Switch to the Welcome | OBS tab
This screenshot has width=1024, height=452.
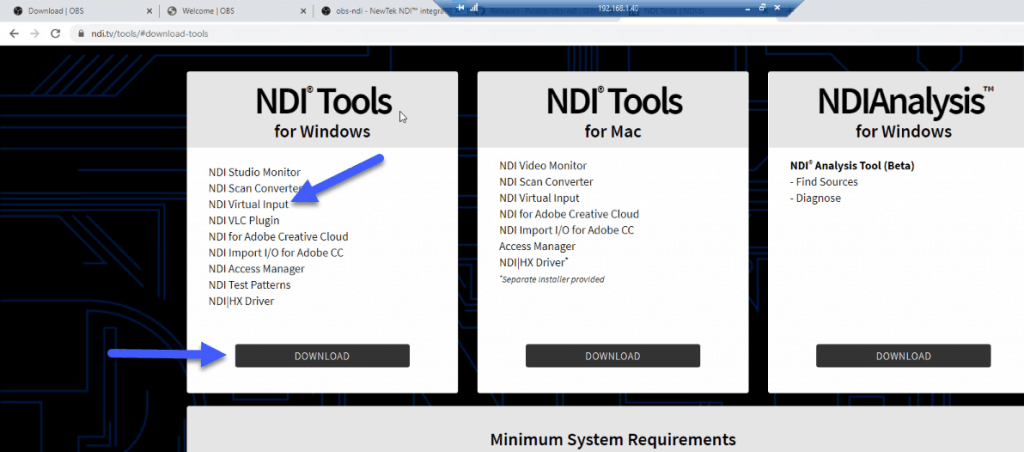click(x=234, y=11)
